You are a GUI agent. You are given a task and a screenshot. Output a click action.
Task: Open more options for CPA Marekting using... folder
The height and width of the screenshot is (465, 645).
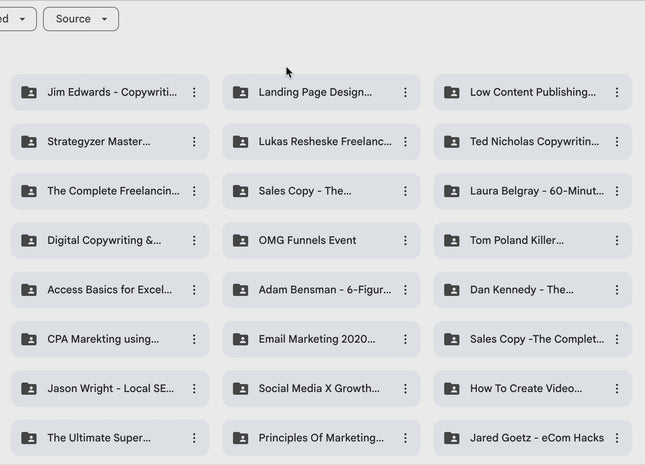coord(194,339)
